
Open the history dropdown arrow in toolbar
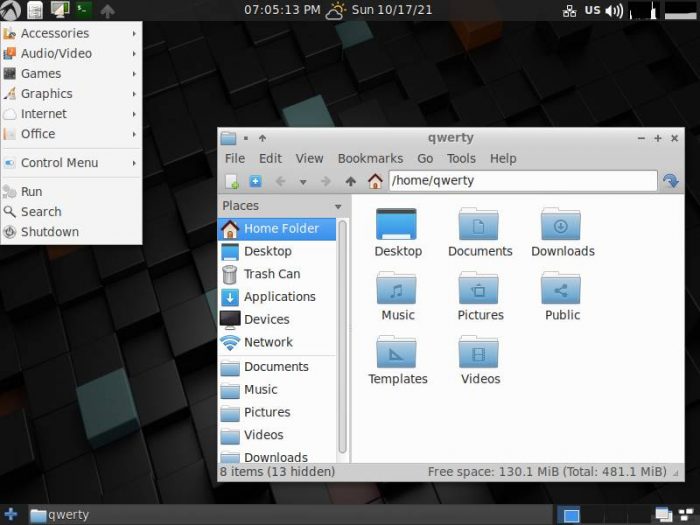tap(302, 182)
